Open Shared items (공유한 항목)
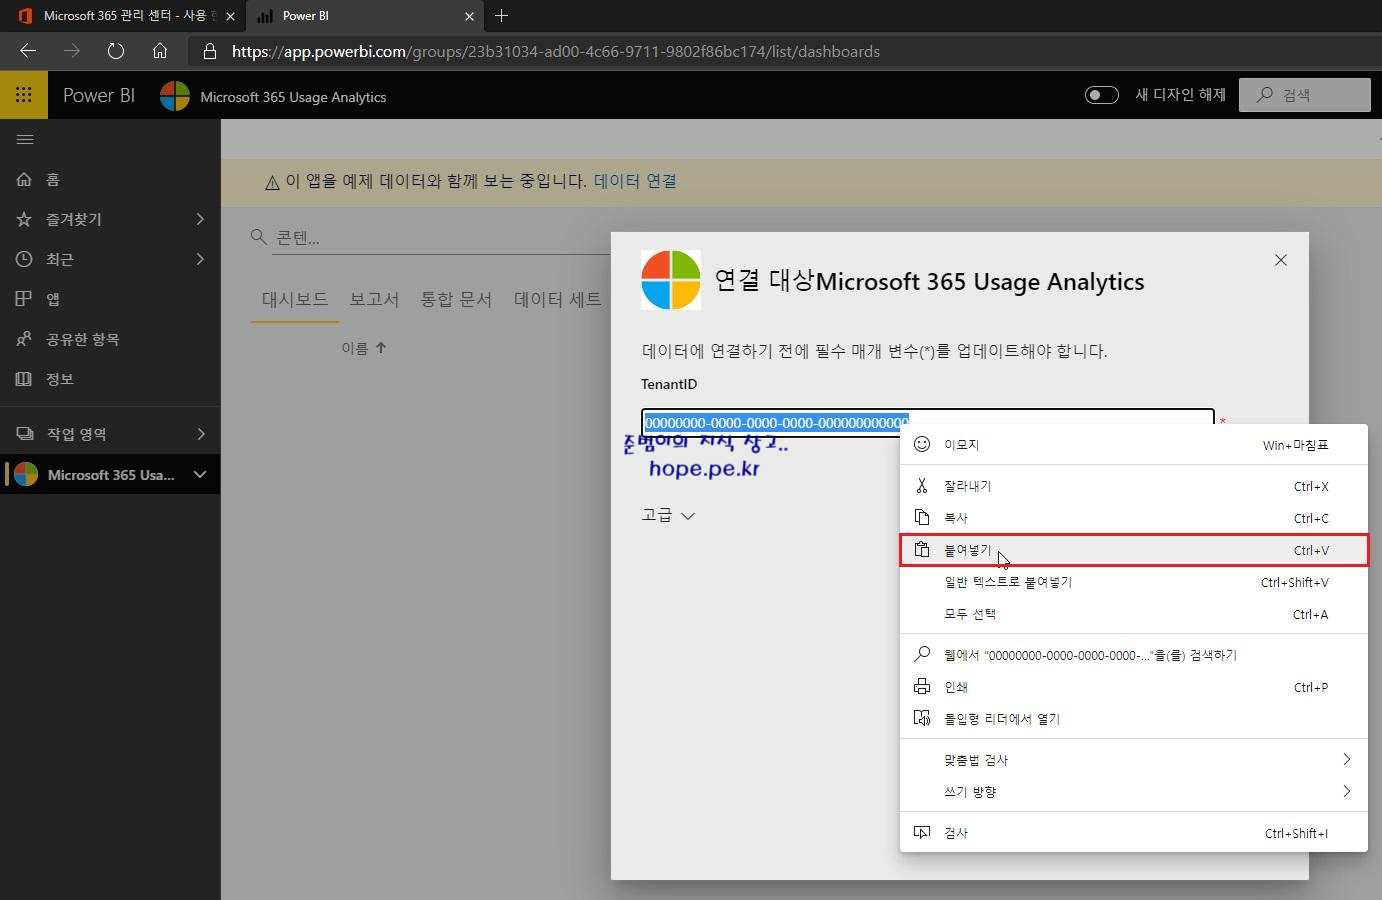 coord(110,339)
